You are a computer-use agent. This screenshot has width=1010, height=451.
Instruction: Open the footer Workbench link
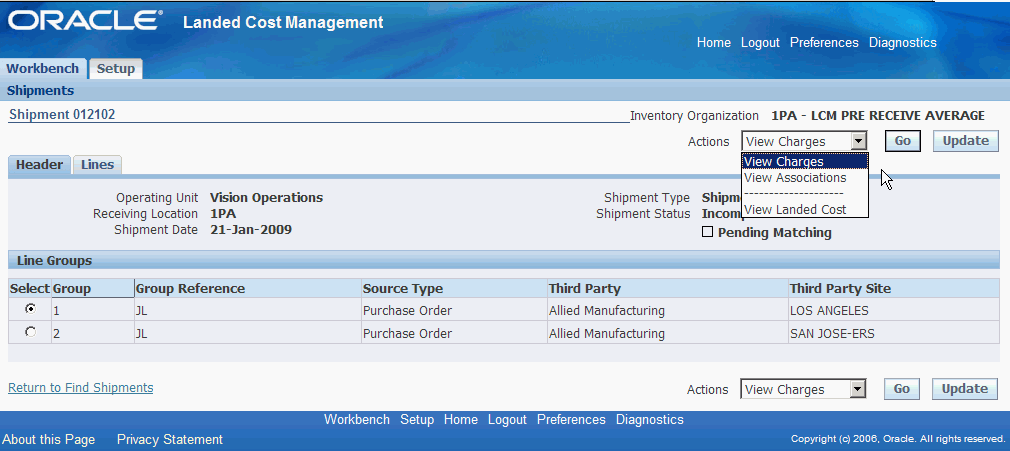click(357, 419)
